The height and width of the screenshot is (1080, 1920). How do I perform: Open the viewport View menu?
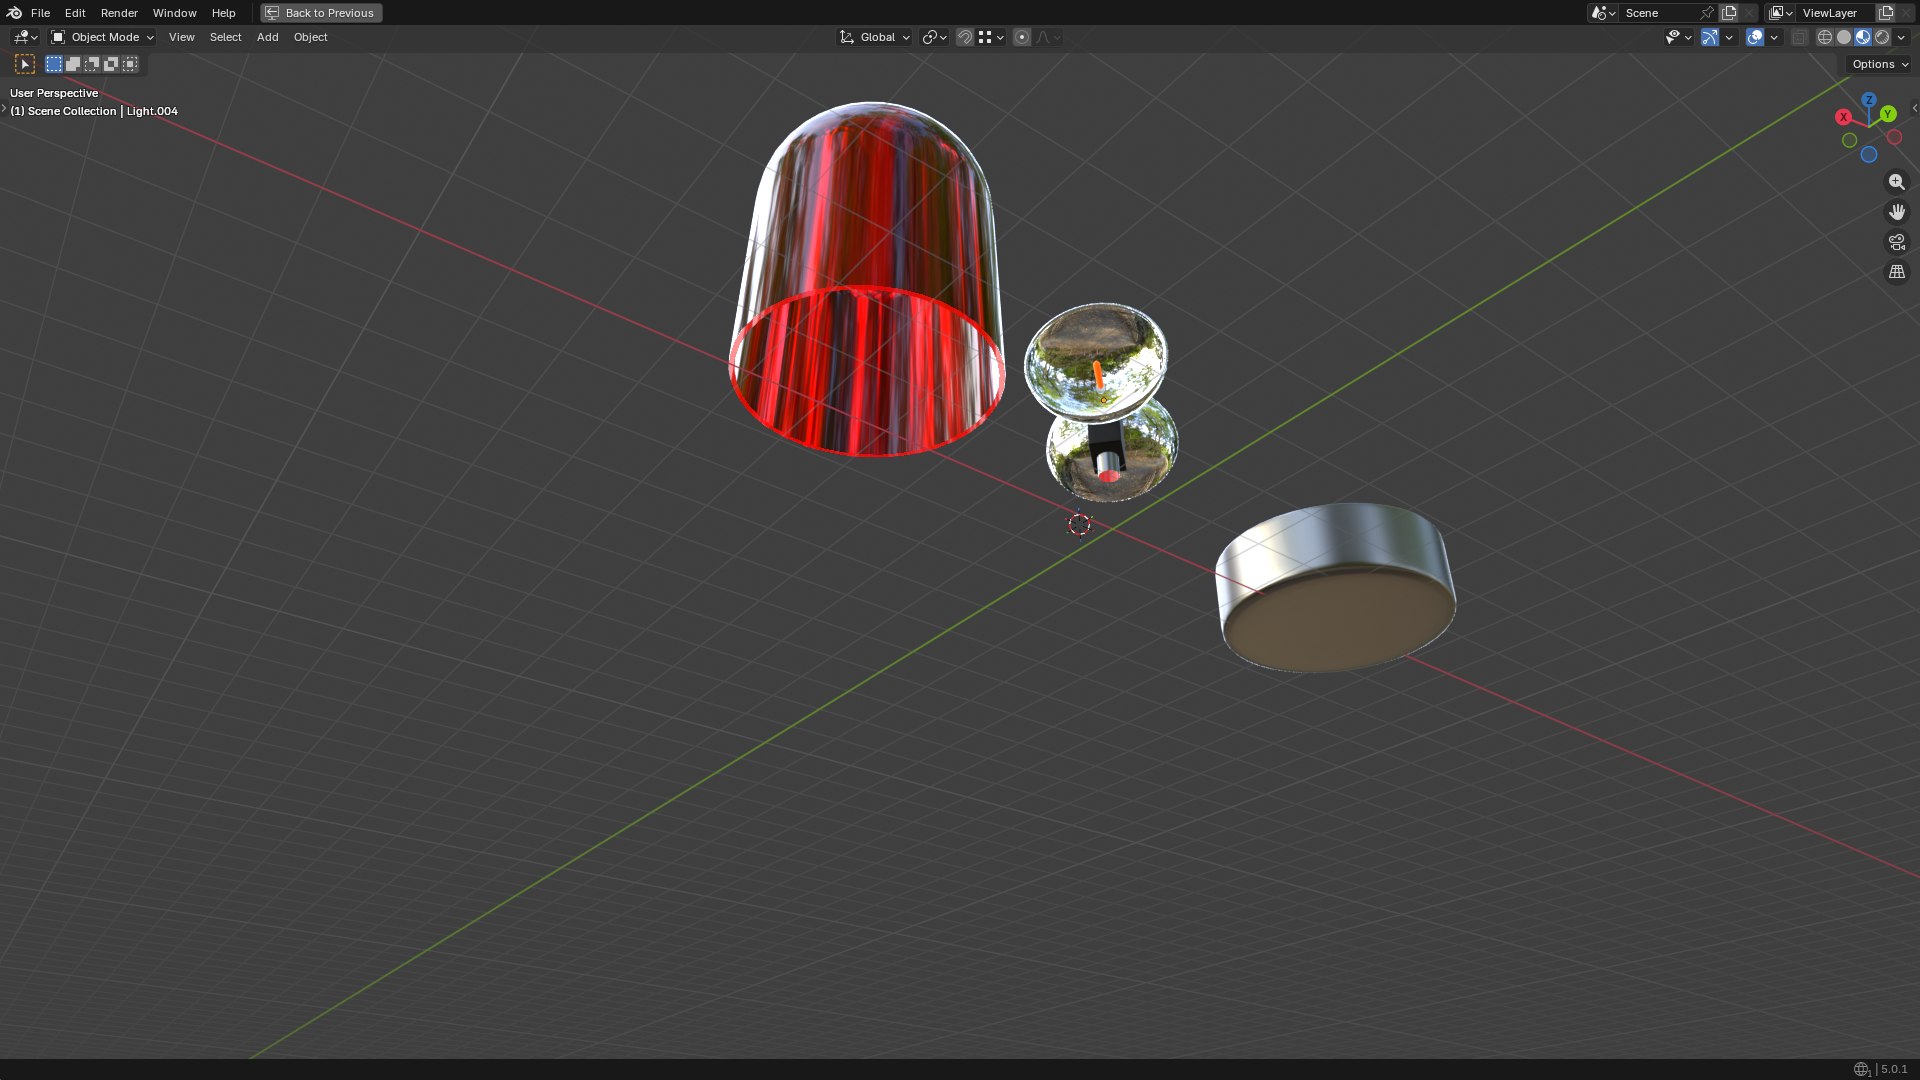[x=181, y=37]
